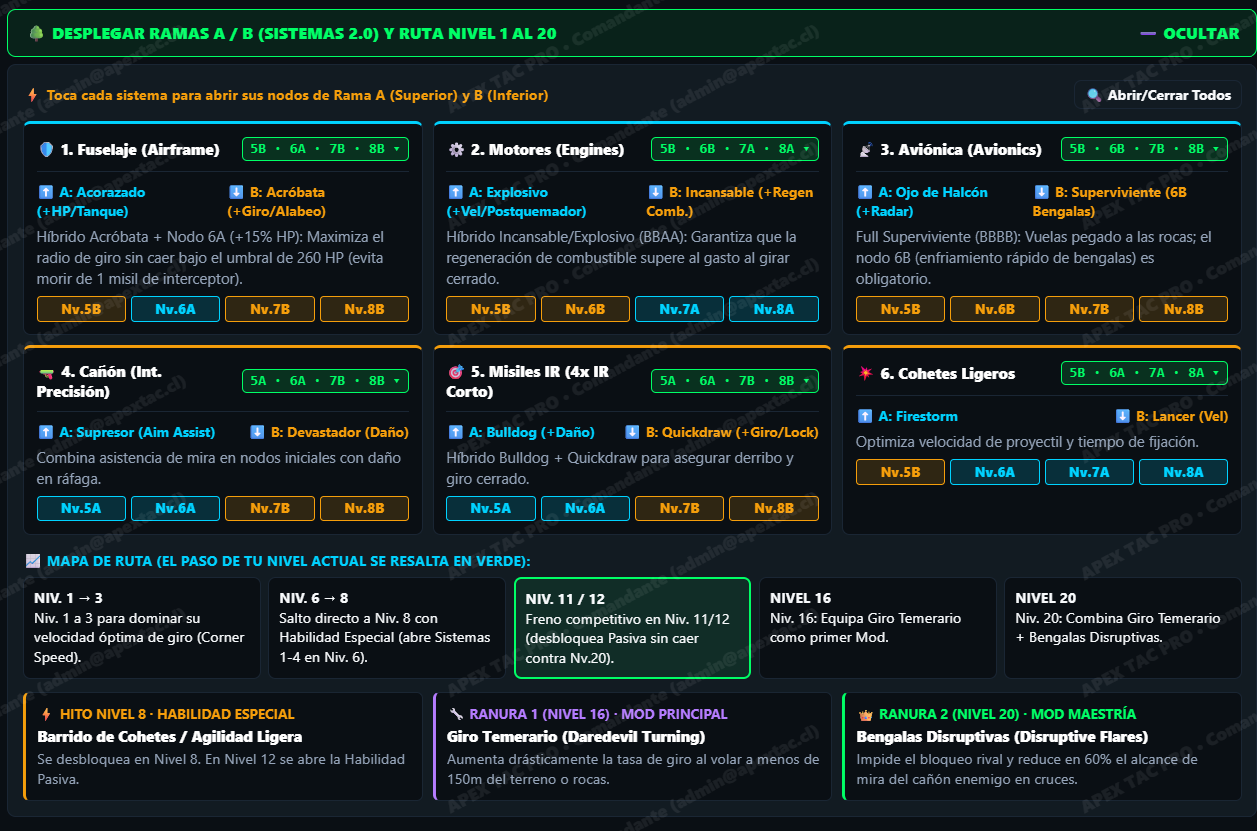Toggle node Nv.8B in the Aviónica card
The height and width of the screenshot is (831, 1257).
(x=1183, y=309)
